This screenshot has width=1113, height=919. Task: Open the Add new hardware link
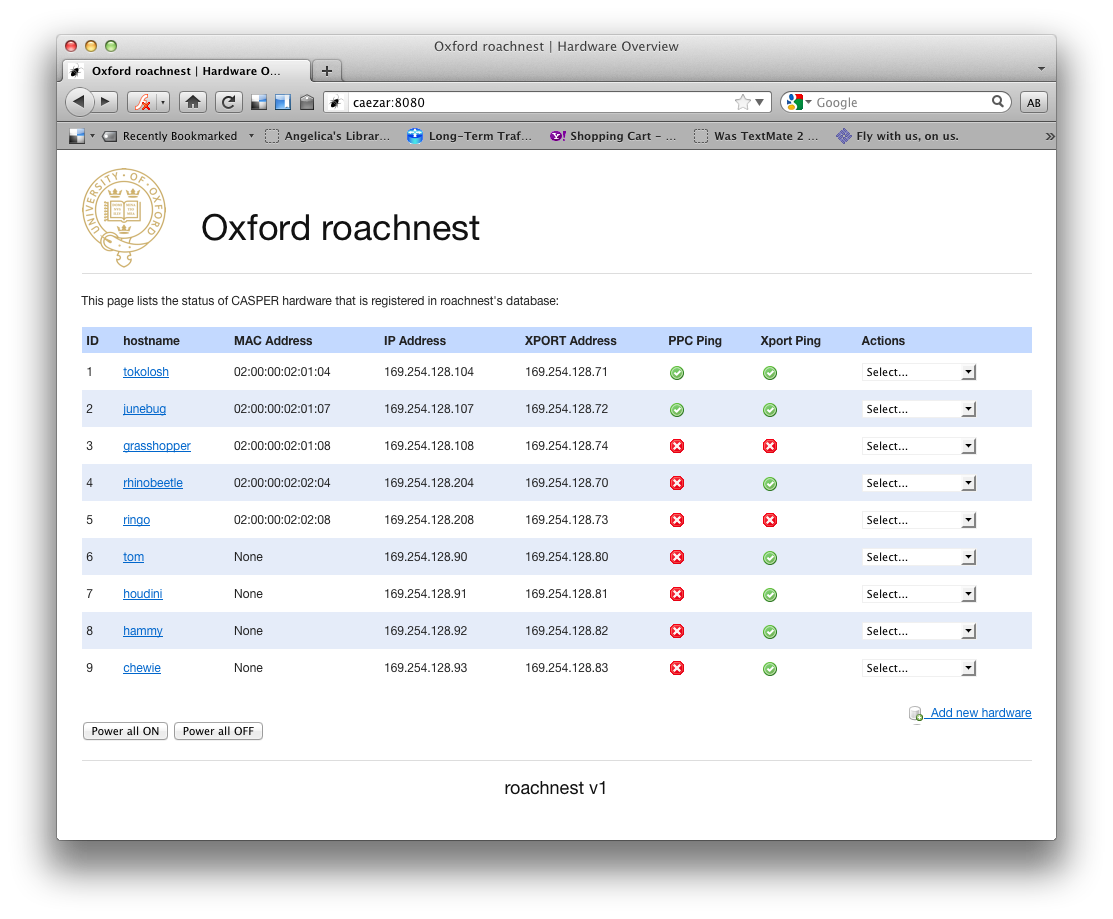click(x=980, y=713)
